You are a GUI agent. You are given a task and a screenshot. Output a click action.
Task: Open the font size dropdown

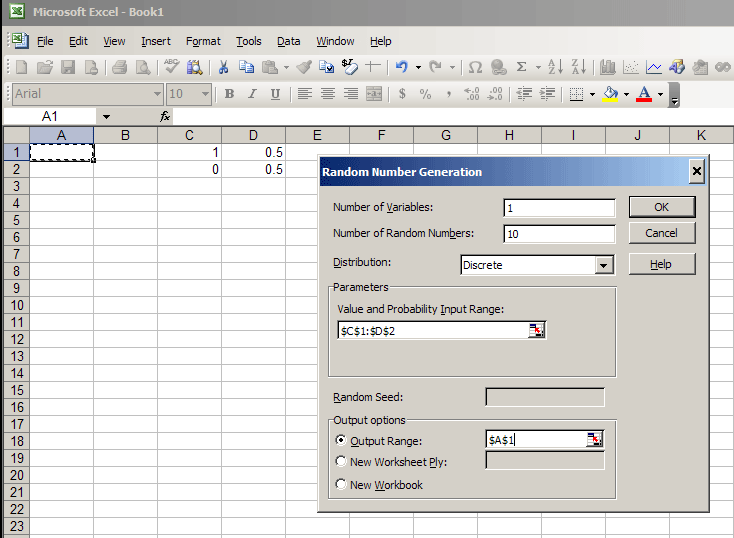205,94
